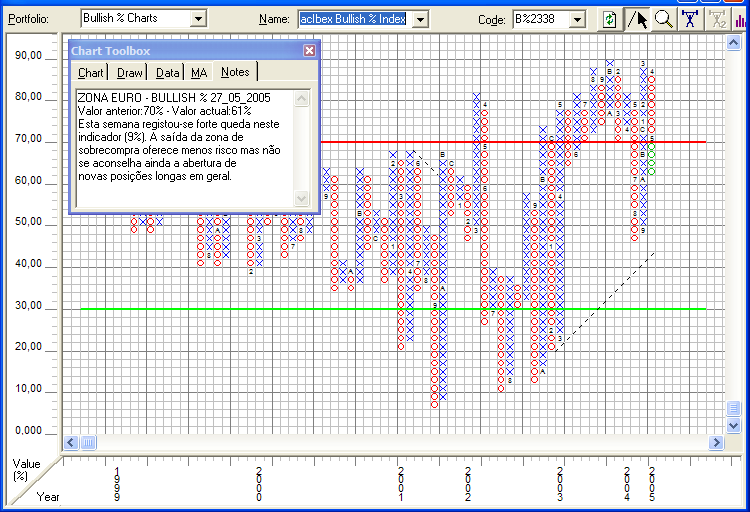The image size is (750, 512).
Task: Expand the Name dropdown list
Action: click(420, 20)
